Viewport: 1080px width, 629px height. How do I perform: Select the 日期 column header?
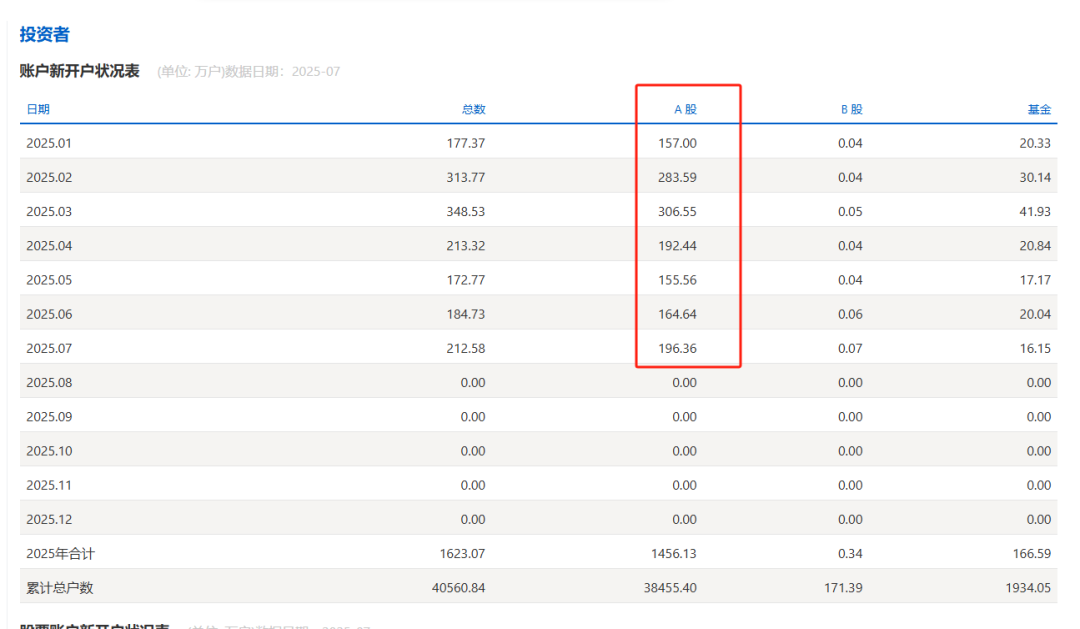tap(38, 109)
